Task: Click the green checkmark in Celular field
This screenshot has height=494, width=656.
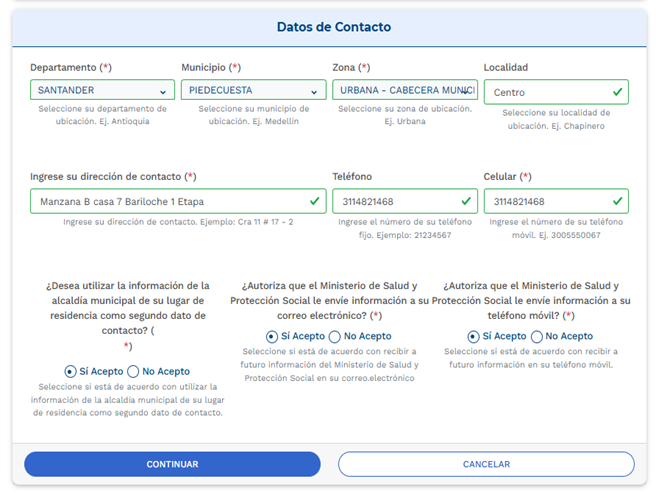Action: click(618, 201)
